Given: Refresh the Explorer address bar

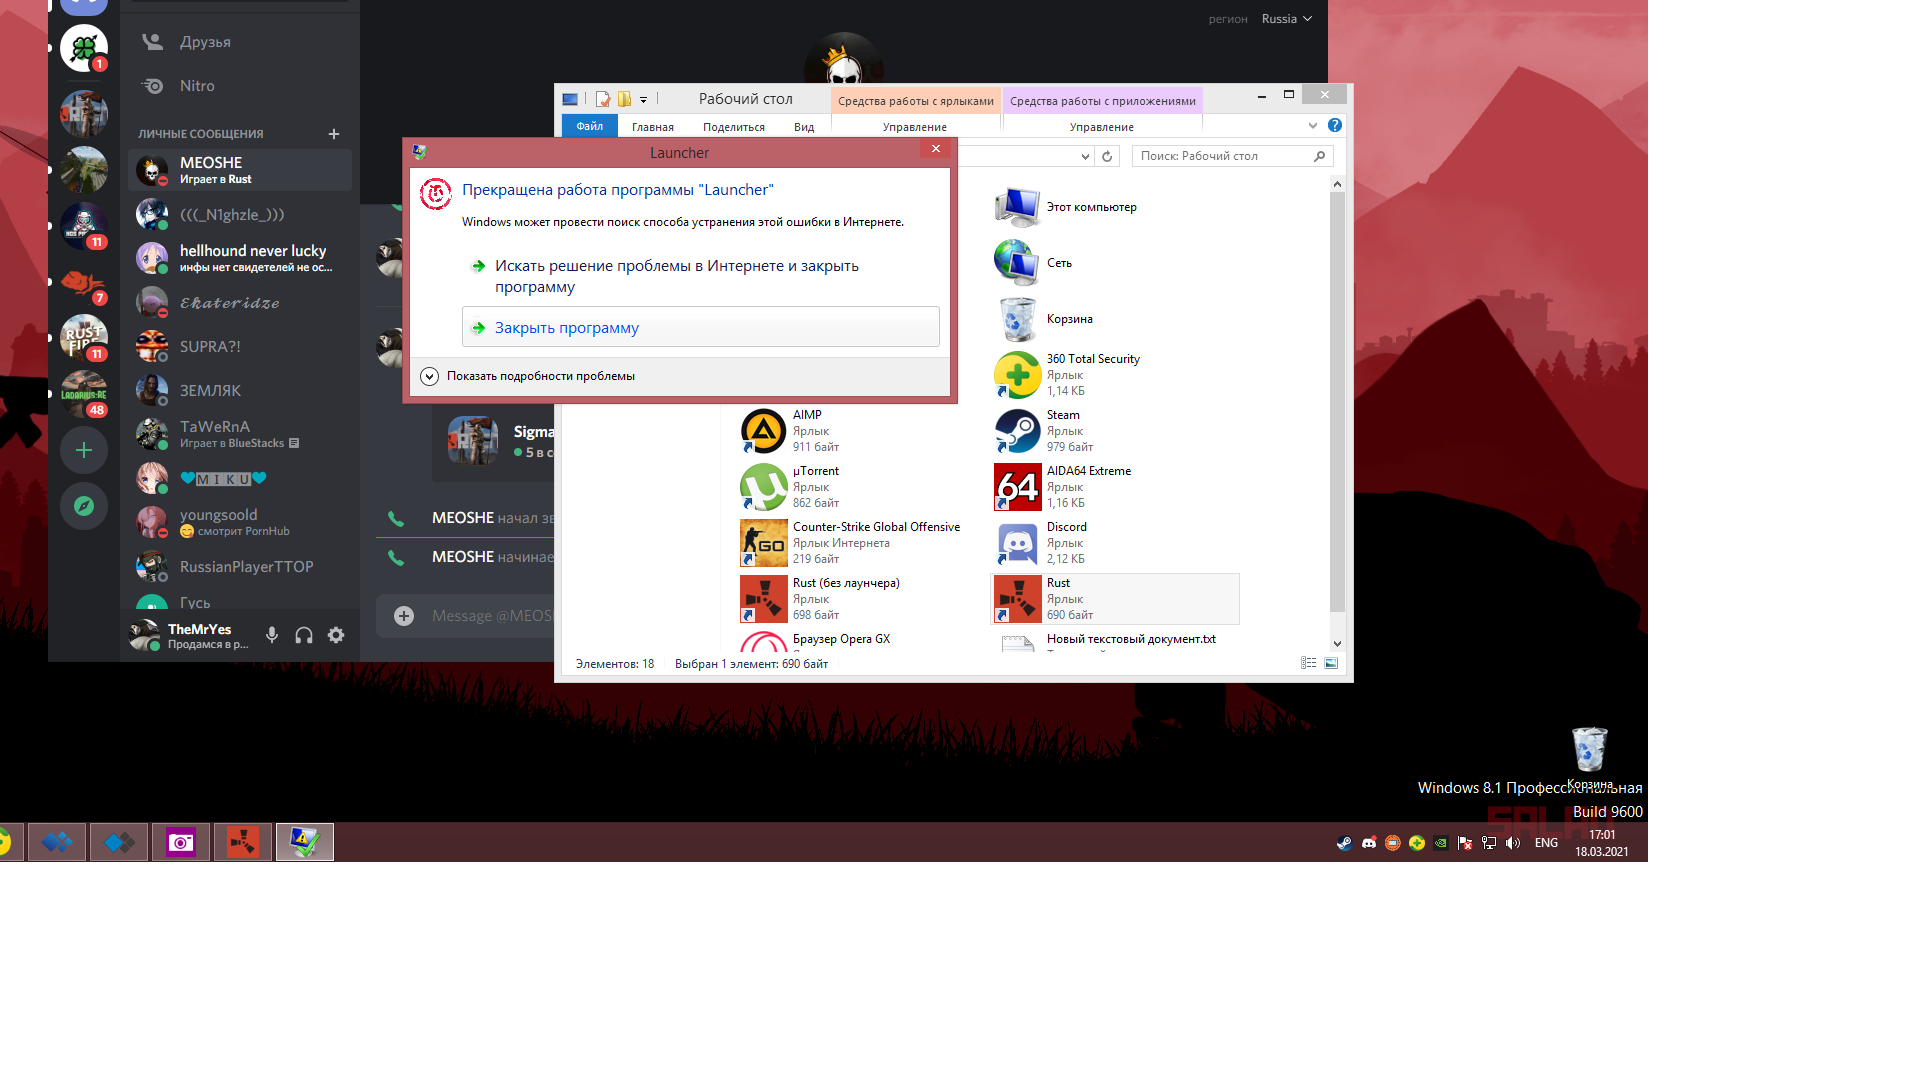Looking at the screenshot, I should (1107, 156).
